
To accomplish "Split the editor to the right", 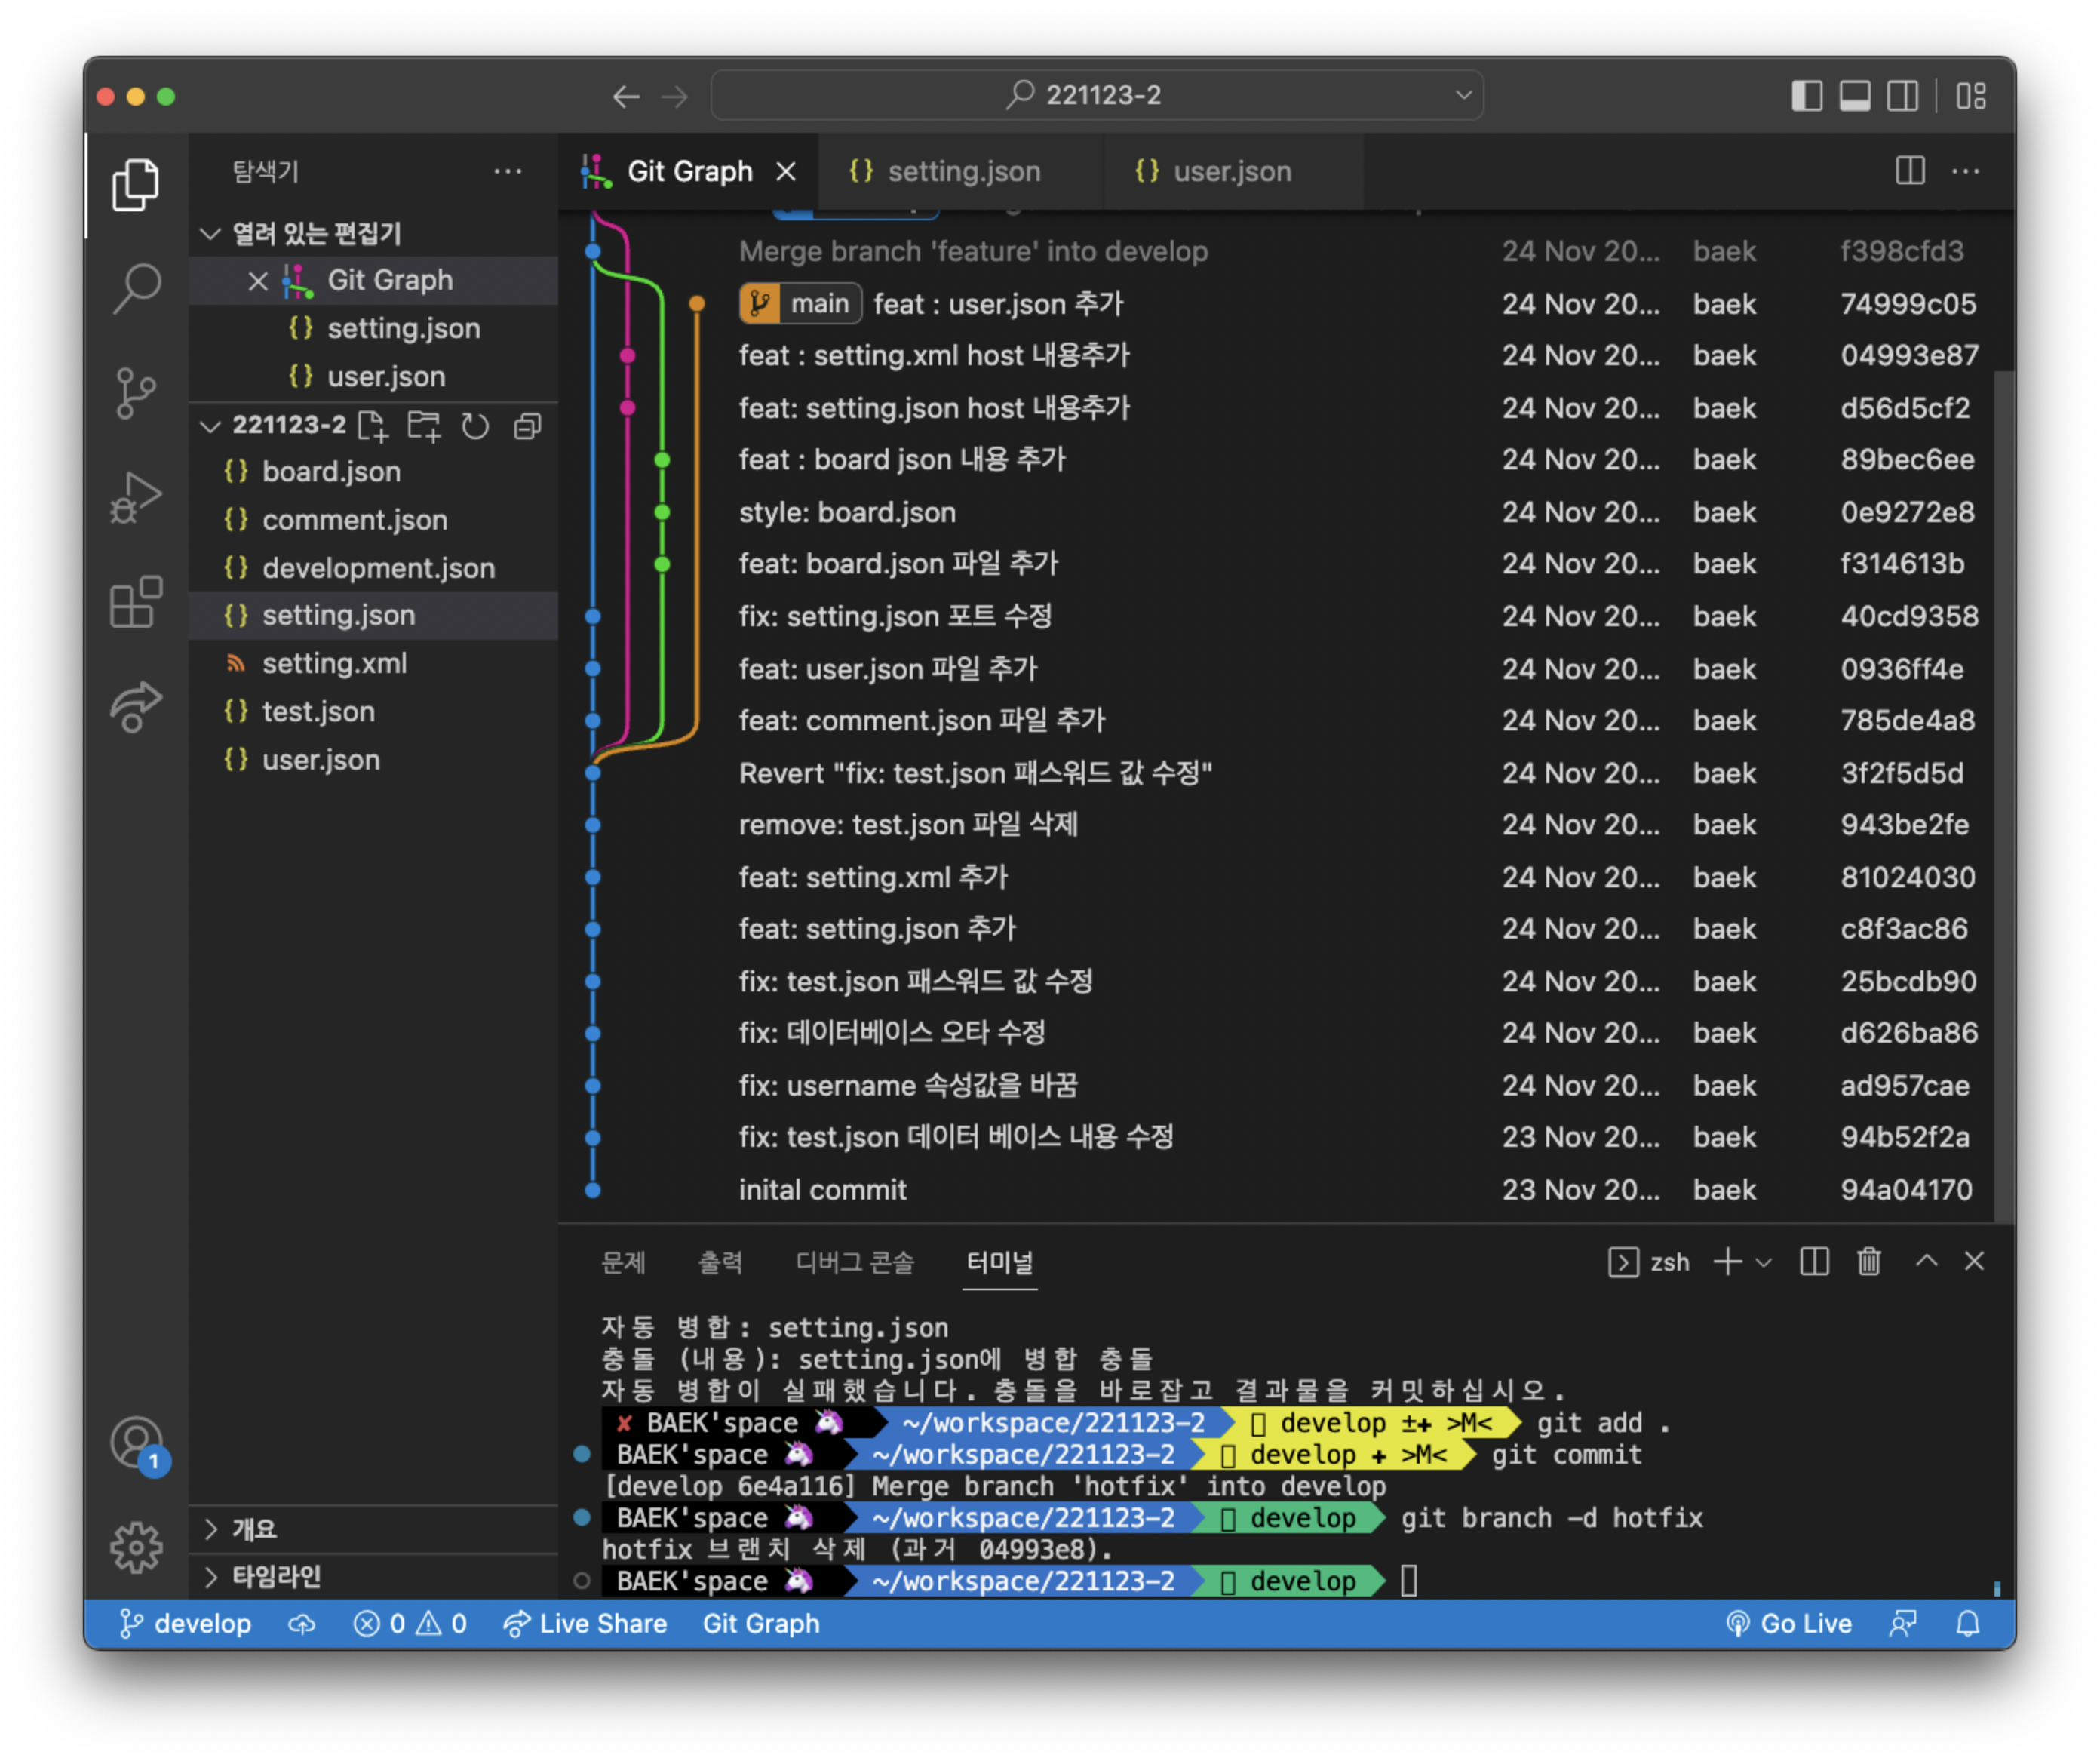I will tap(1909, 171).
